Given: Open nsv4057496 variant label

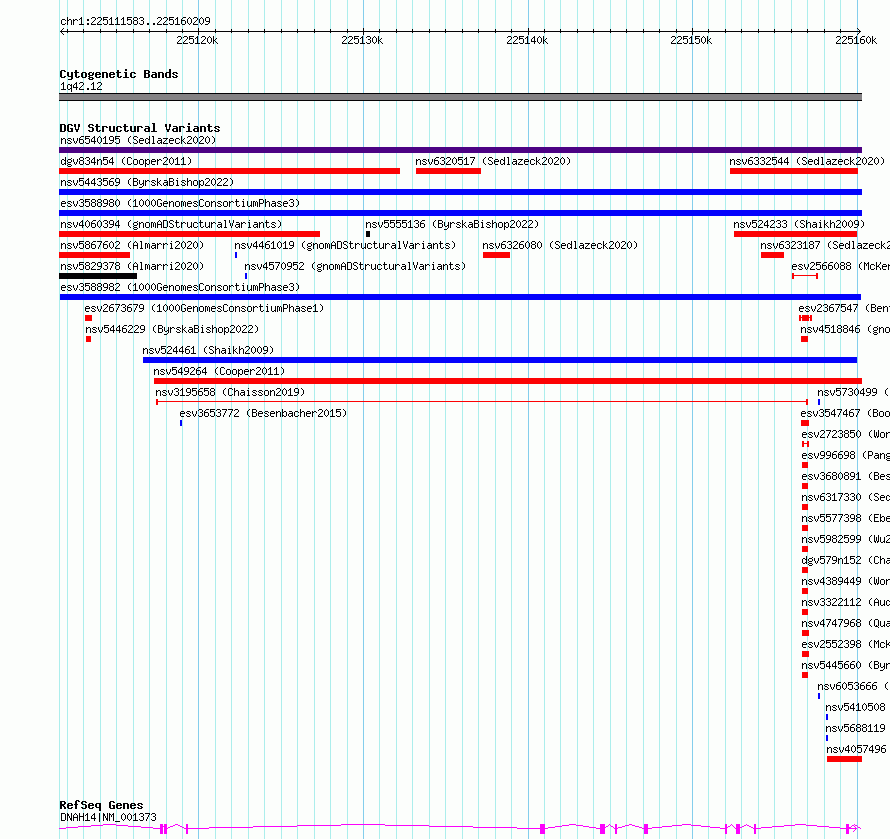Looking at the screenshot, I should point(856,749).
